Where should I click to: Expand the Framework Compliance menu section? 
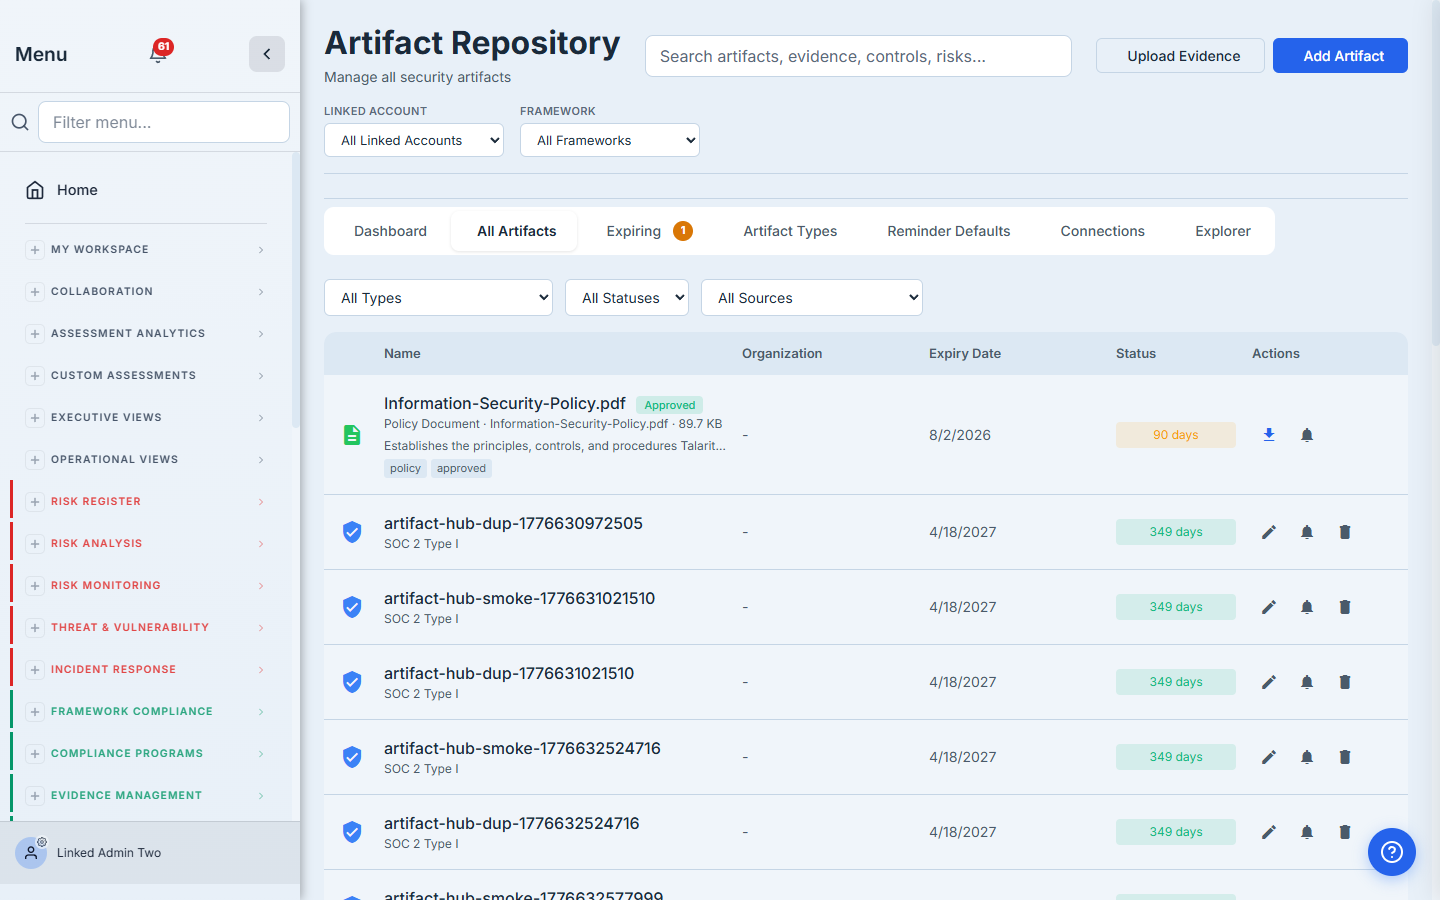pyautogui.click(x=146, y=712)
